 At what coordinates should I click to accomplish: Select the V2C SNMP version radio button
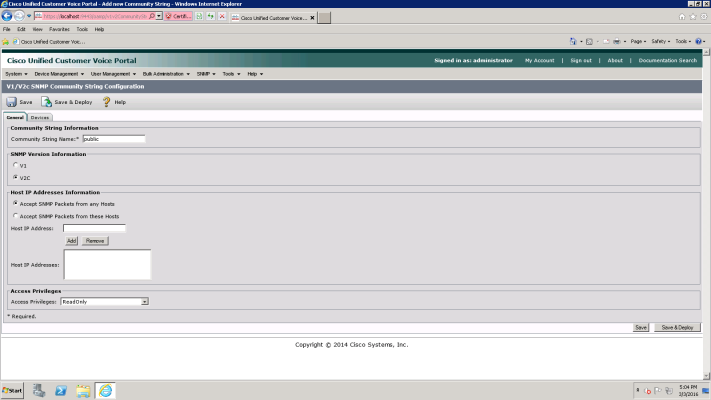15,177
